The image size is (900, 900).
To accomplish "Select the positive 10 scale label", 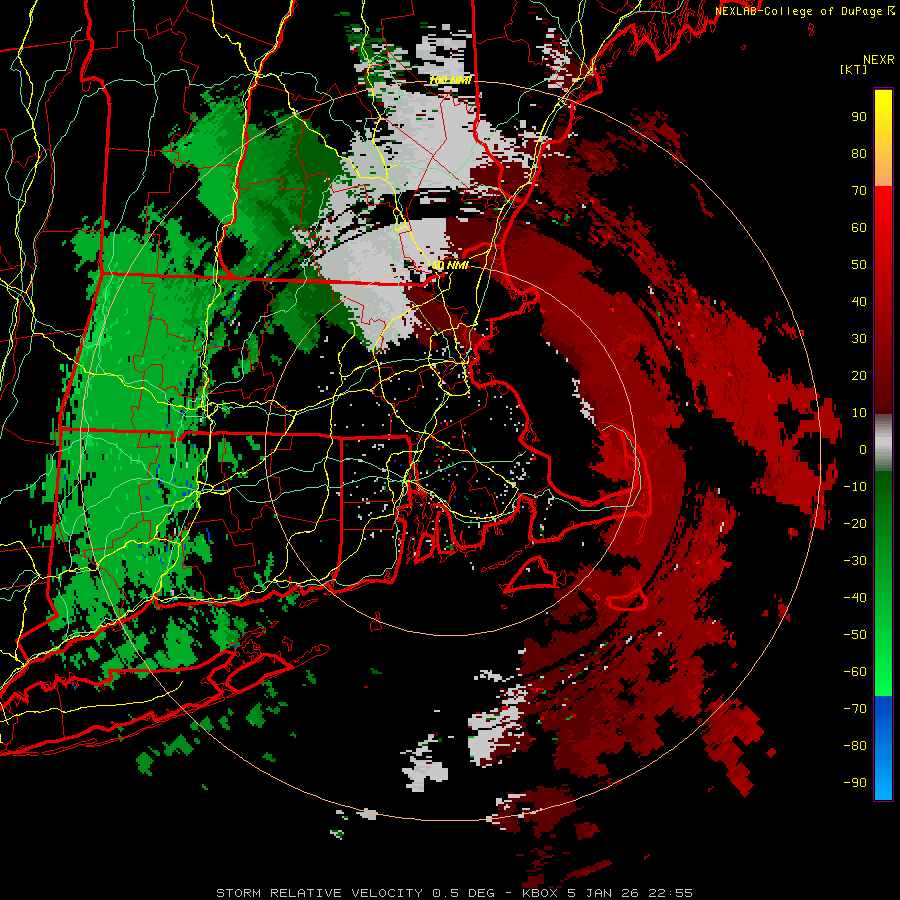I will point(859,413).
